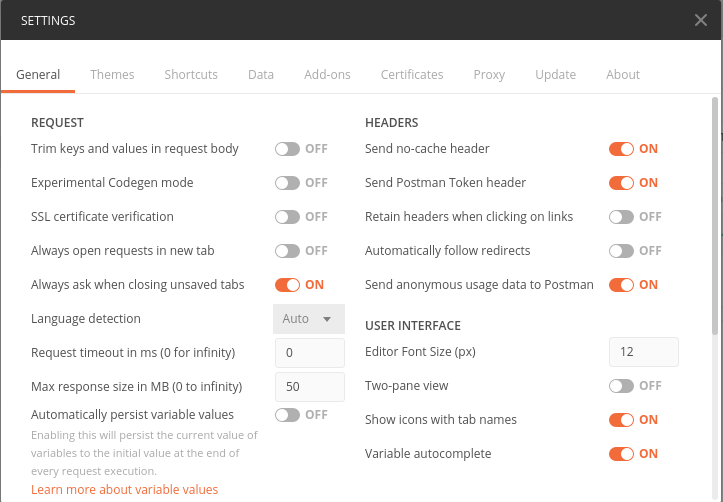Click the SSL certificate verification label
Screen dimensions: 723x502
point(102,217)
